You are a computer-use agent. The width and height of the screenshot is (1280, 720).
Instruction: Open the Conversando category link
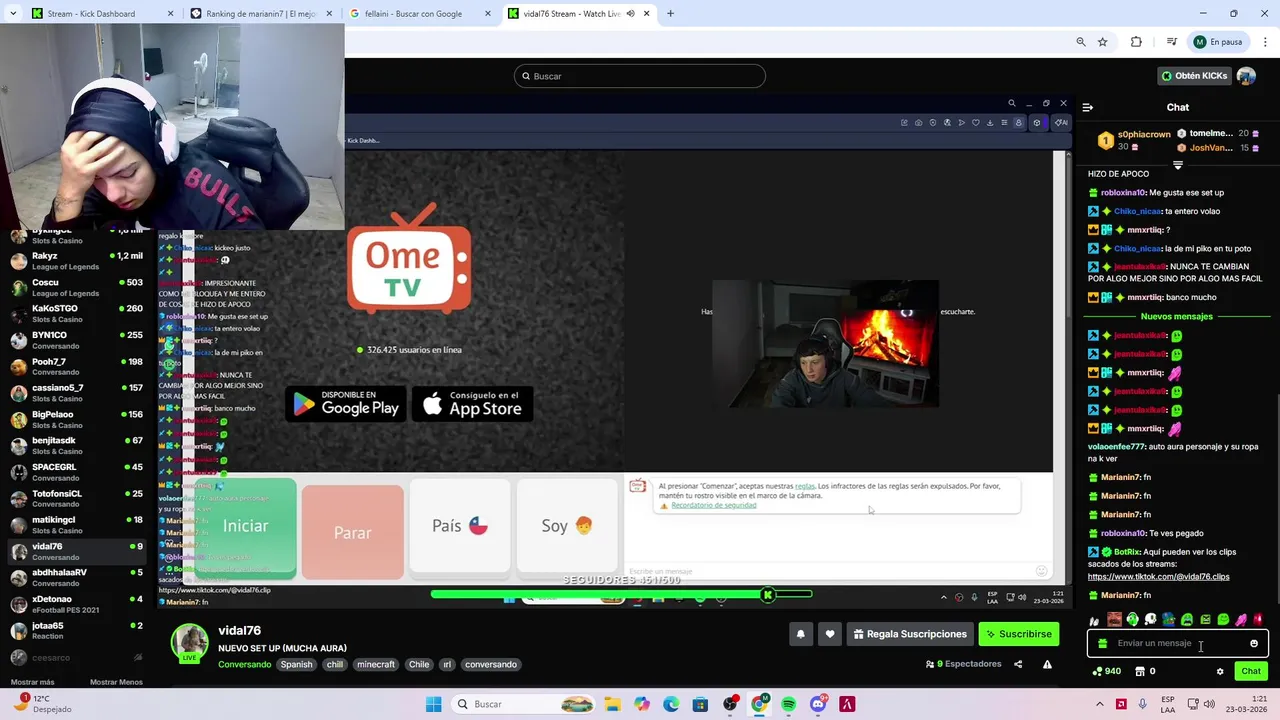244,664
